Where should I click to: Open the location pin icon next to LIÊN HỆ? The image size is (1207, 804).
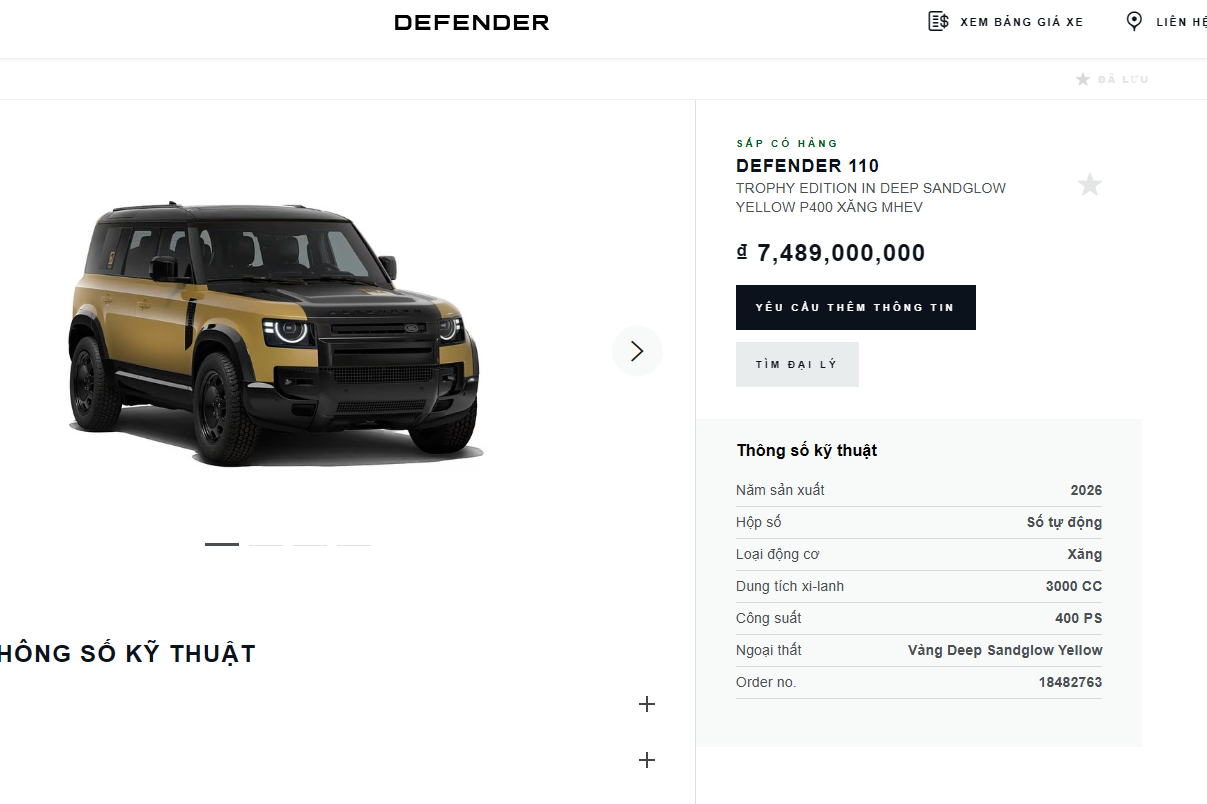[x=1133, y=20]
